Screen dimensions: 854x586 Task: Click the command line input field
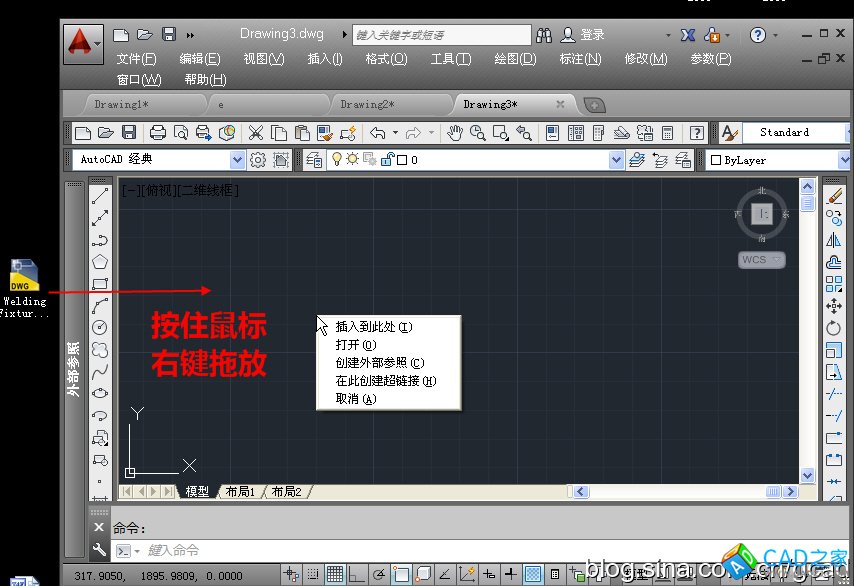[x=400, y=550]
